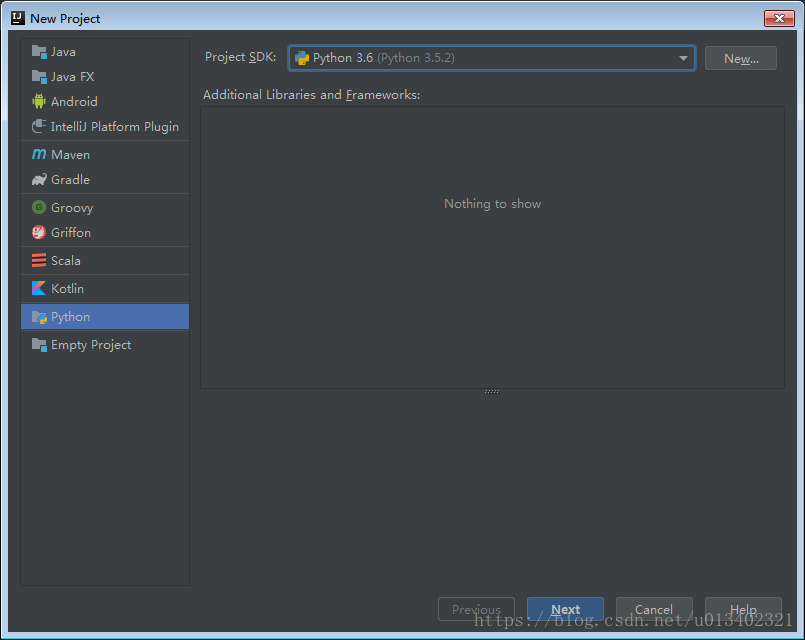Click the Java folder icon

coord(39,52)
